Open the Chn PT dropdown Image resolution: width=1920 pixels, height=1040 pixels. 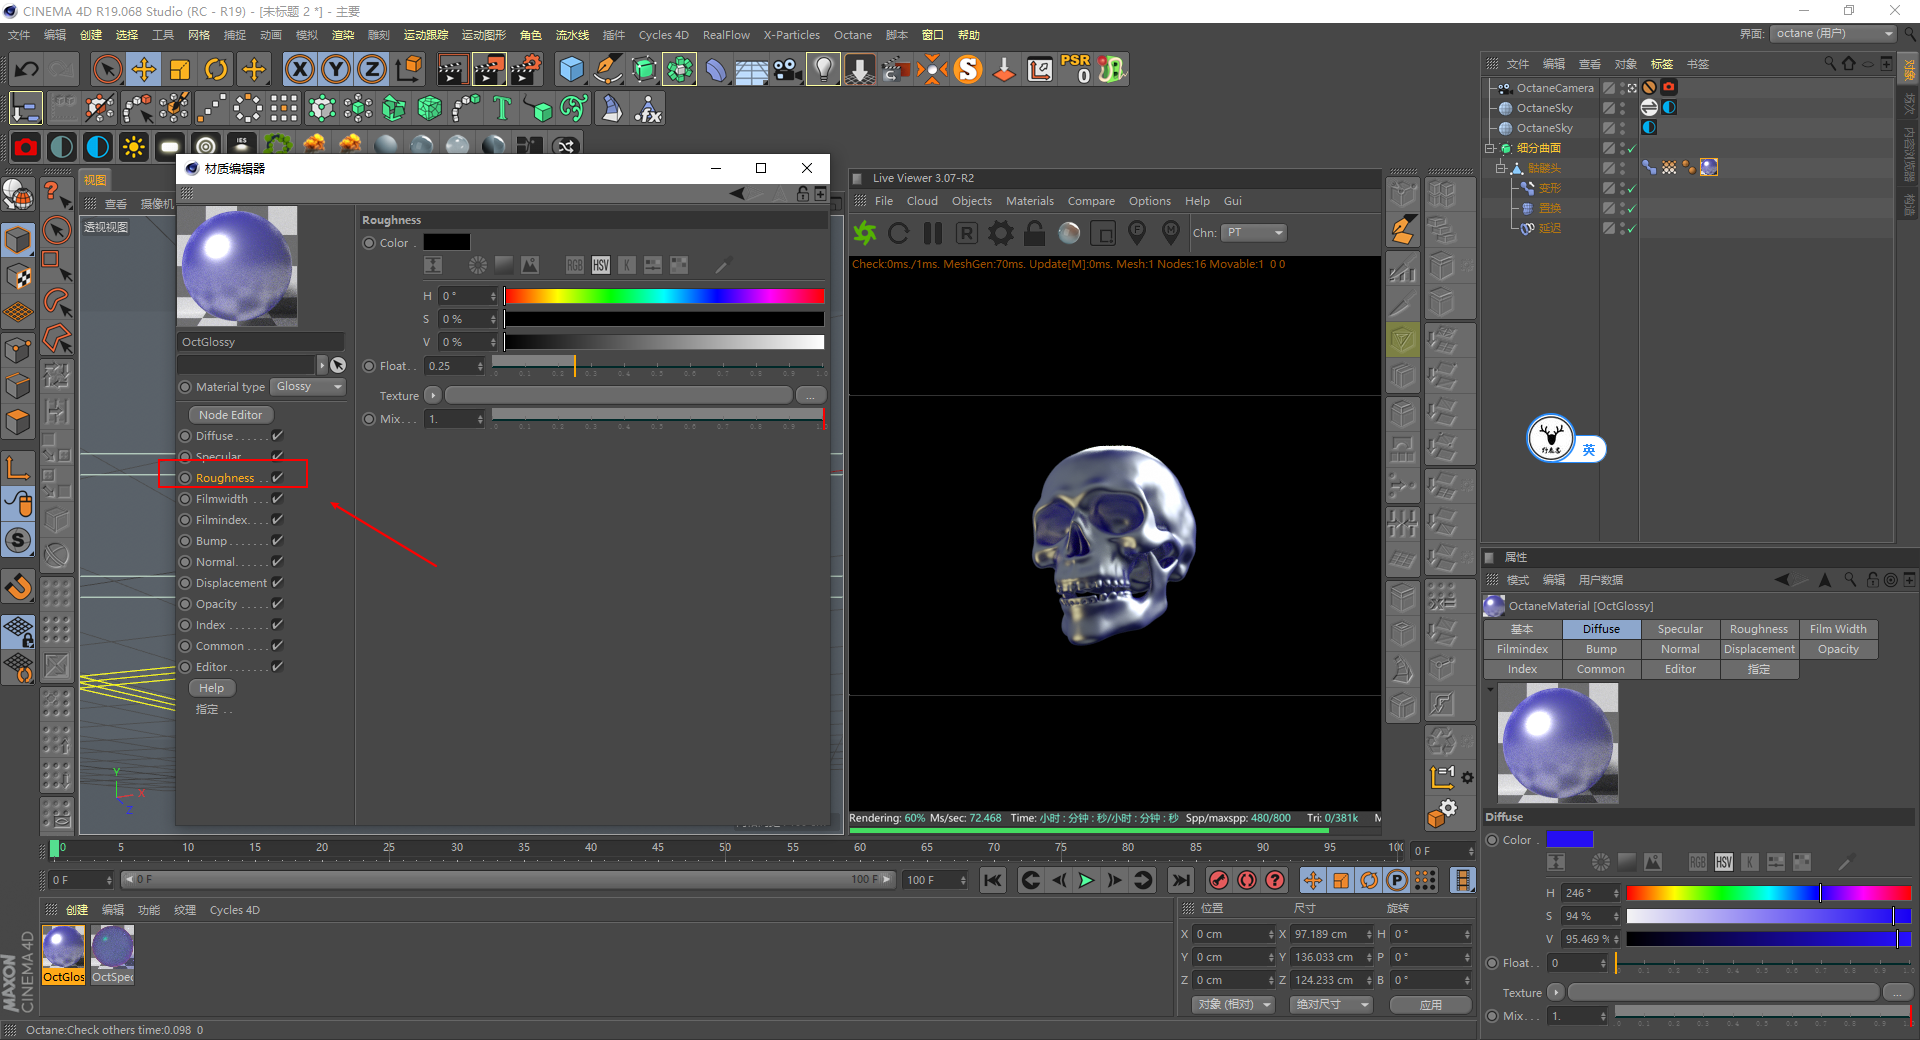tap(1254, 233)
